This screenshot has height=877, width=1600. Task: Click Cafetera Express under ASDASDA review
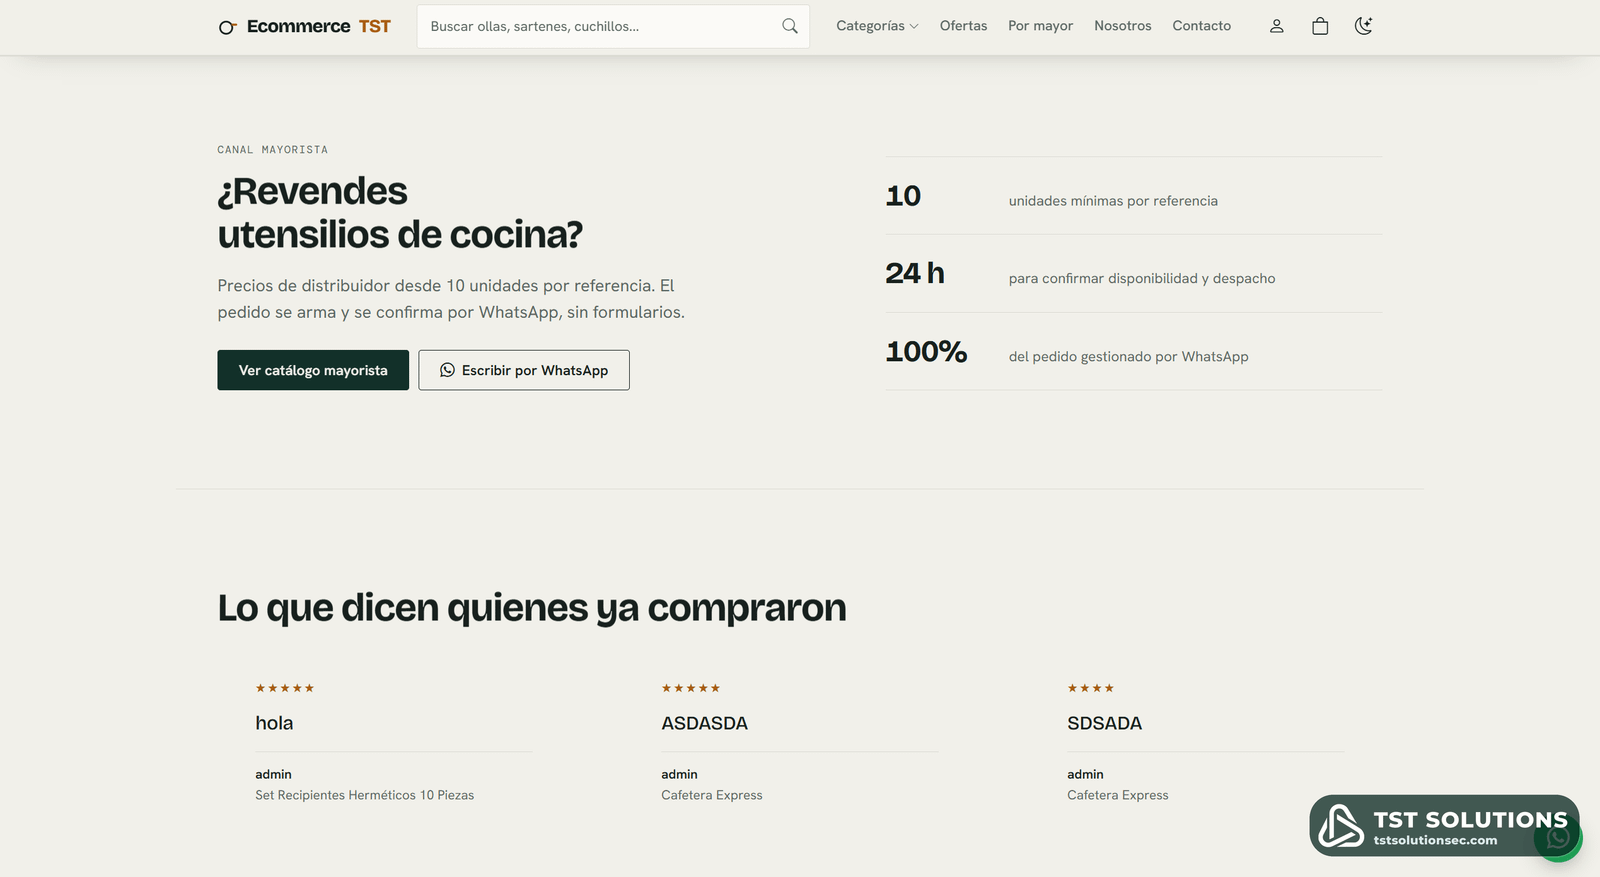tap(711, 795)
